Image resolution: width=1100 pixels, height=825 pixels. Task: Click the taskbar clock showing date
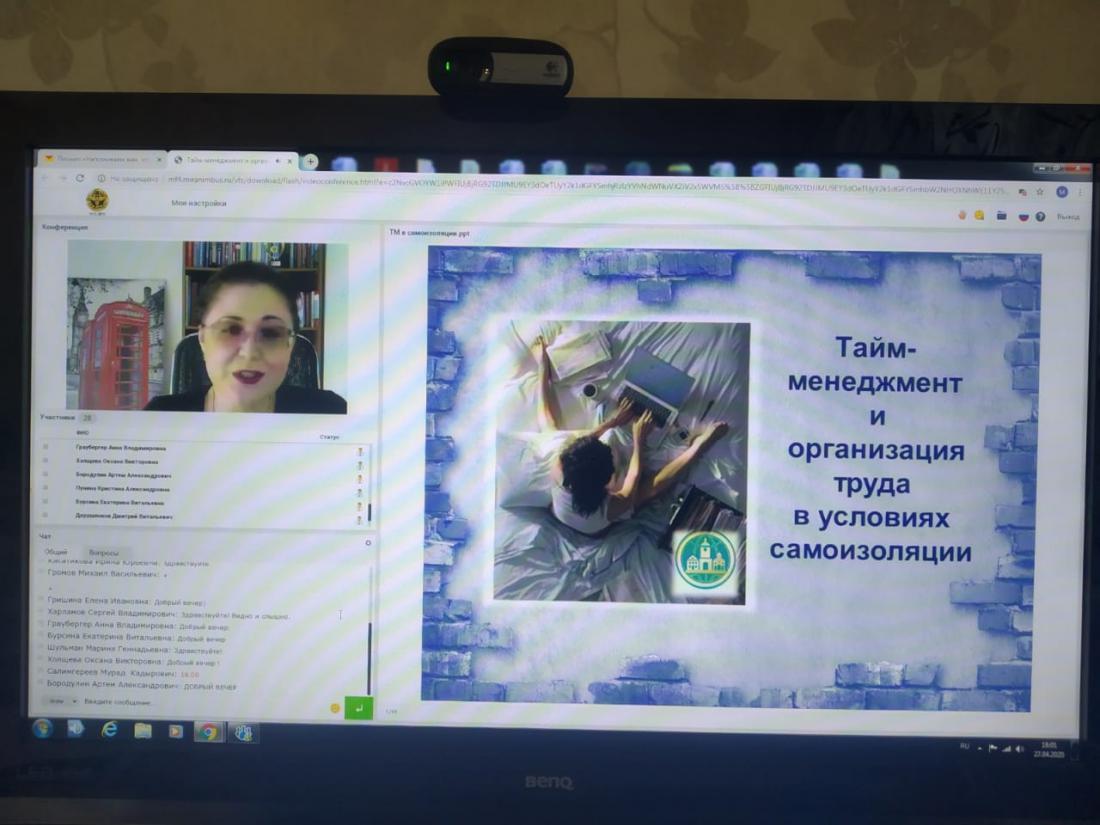pos(1048,749)
